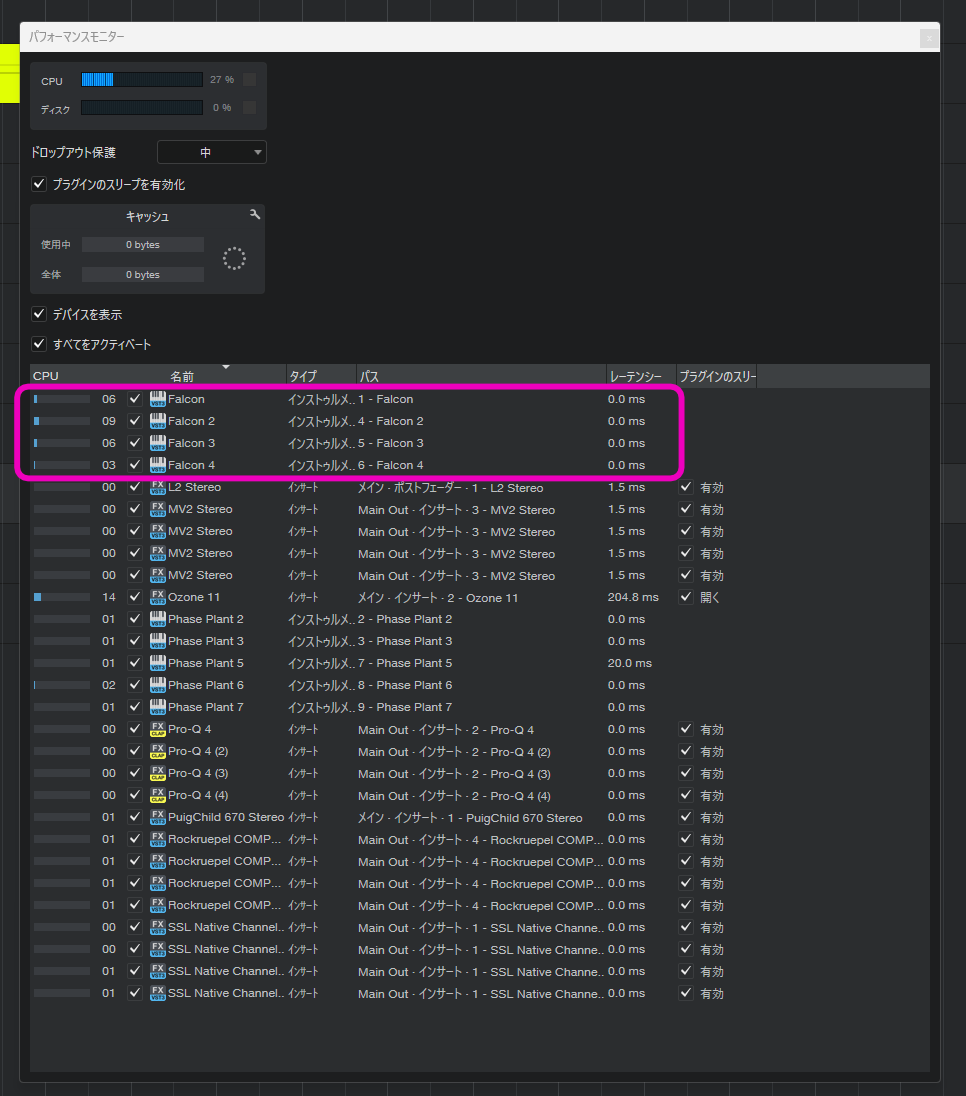Close the performance monitor window
The width and height of the screenshot is (966, 1096).
tap(928, 38)
